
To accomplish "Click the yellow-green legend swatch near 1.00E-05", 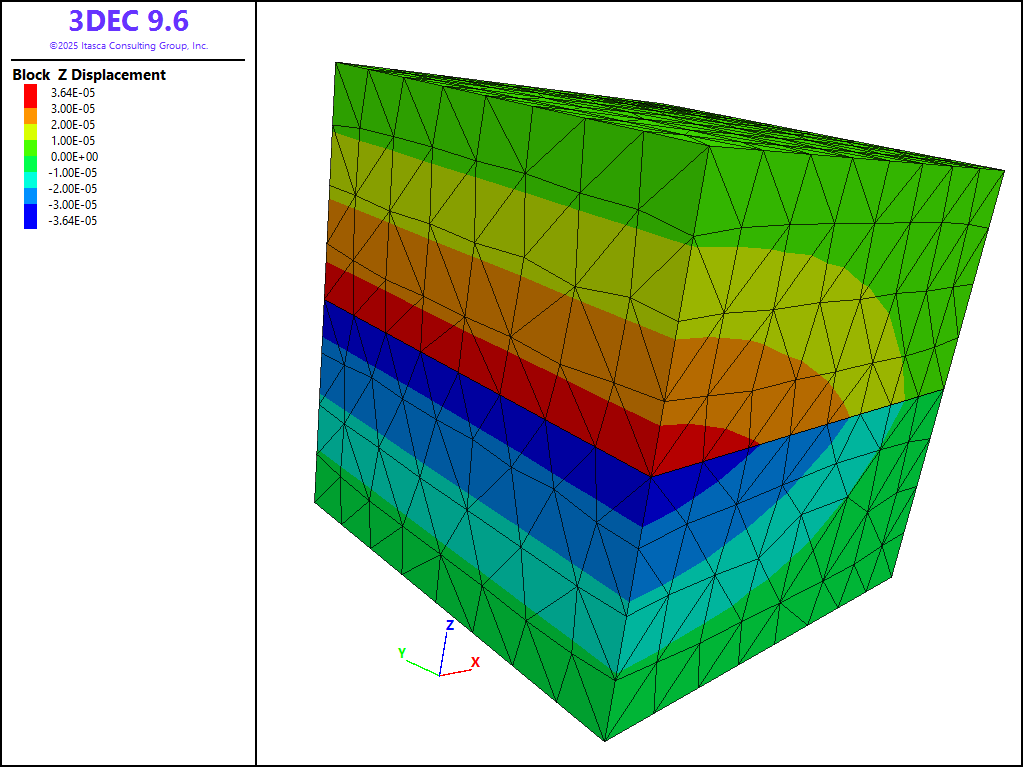I will pyautogui.click(x=30, y=138).
